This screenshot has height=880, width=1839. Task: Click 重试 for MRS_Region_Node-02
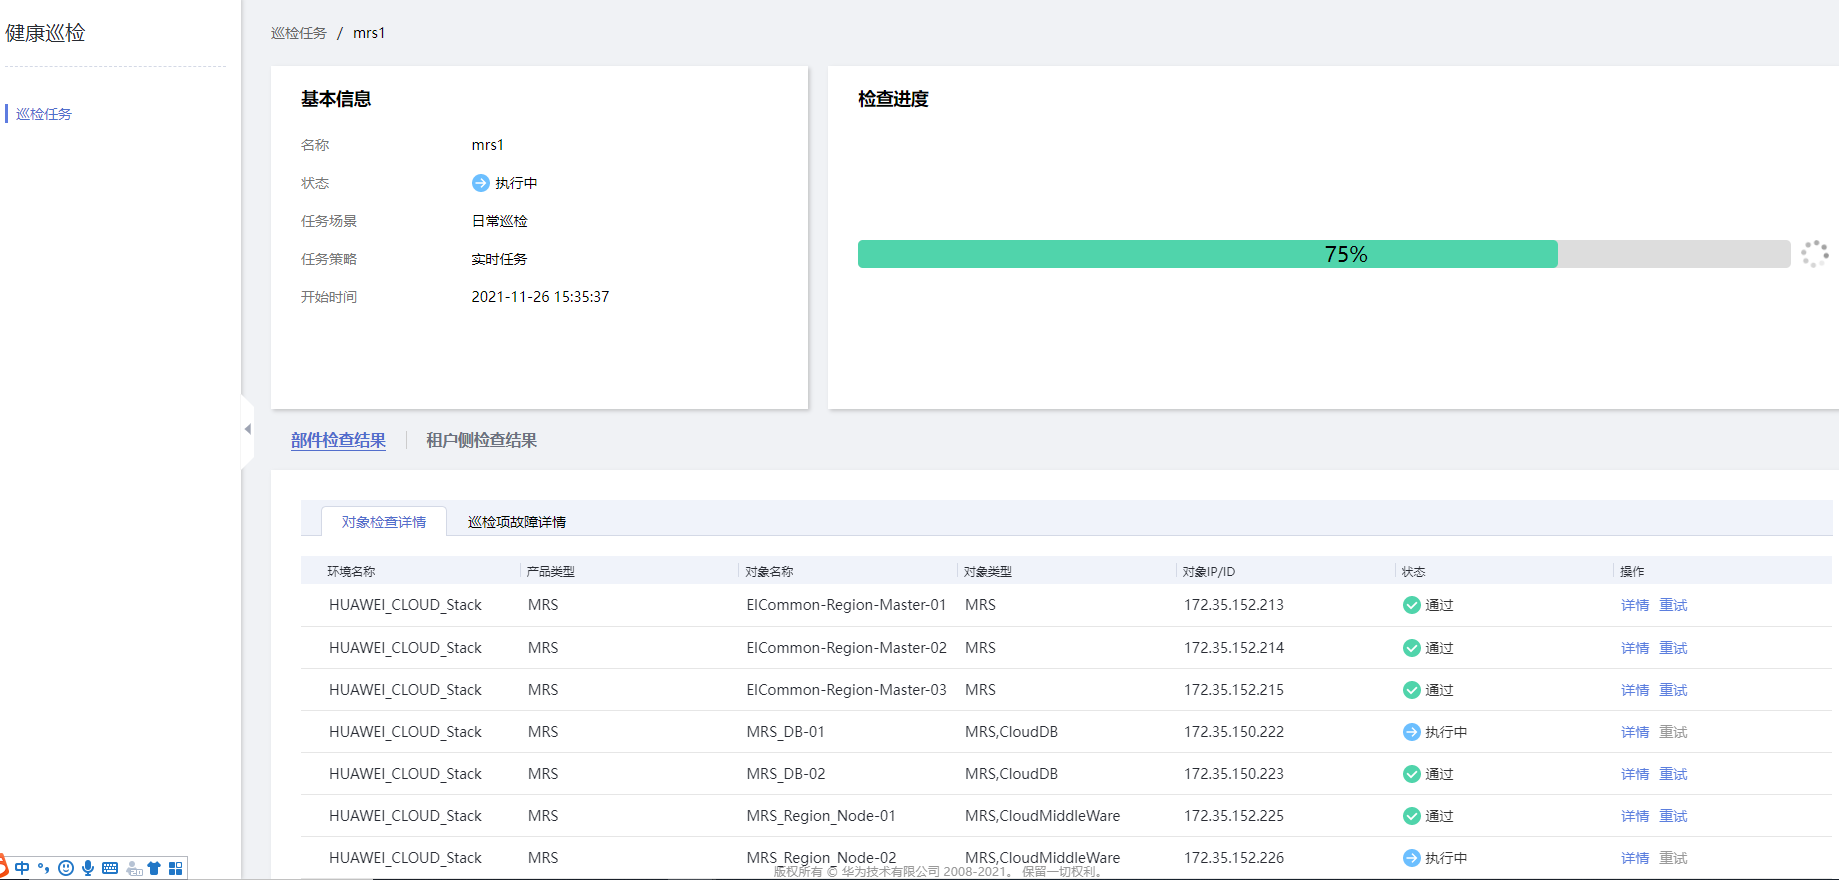(1673, 858)
